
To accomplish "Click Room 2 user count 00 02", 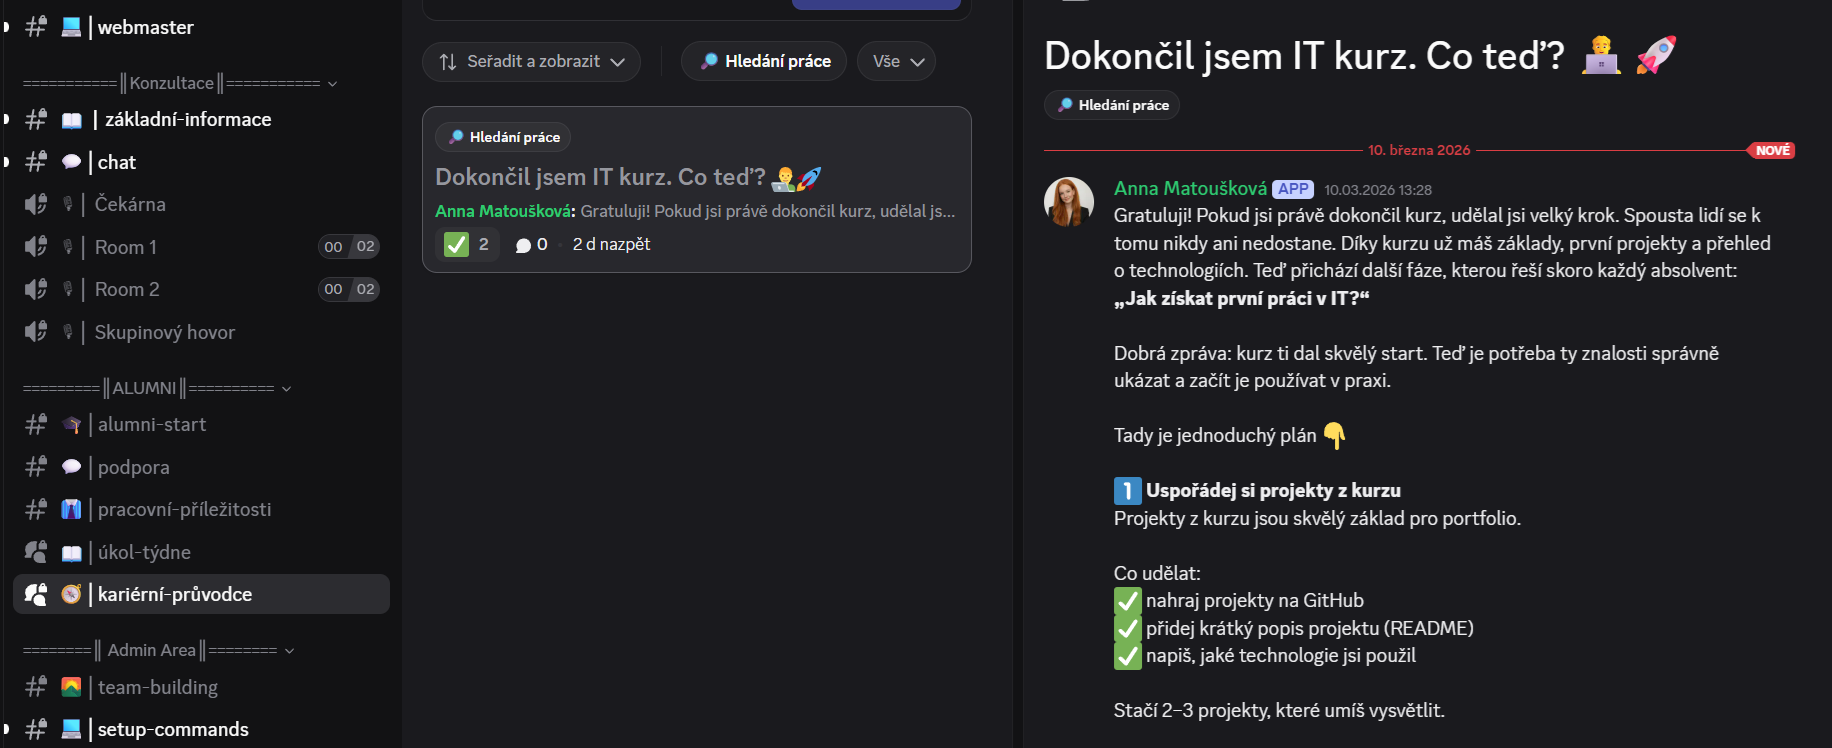I will click(x=349, y=289).
